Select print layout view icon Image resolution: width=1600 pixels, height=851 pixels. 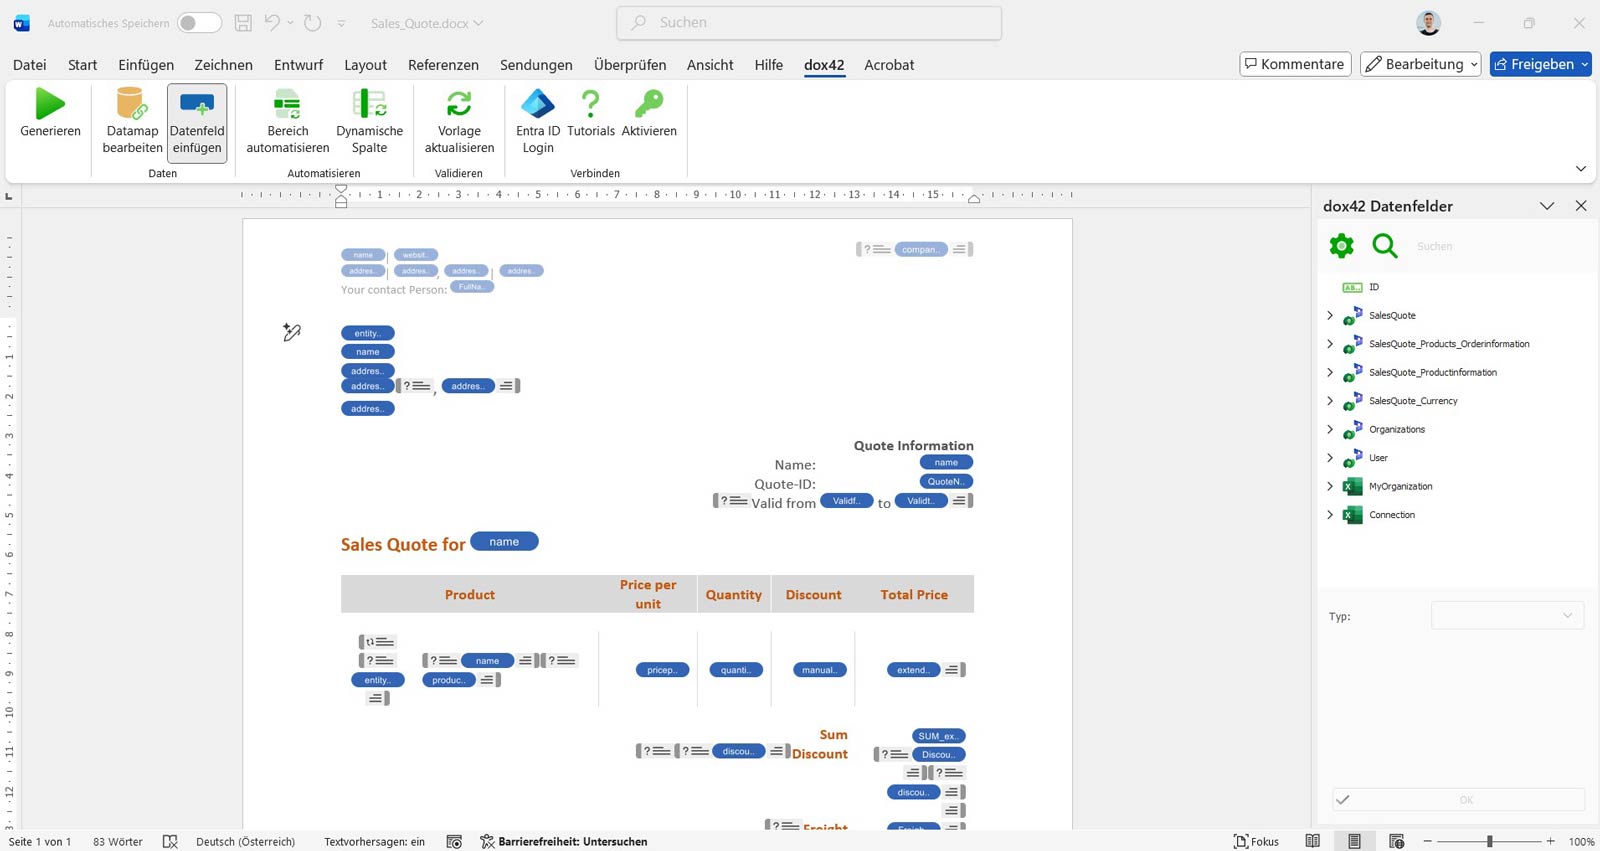[x=1354, y=842]
